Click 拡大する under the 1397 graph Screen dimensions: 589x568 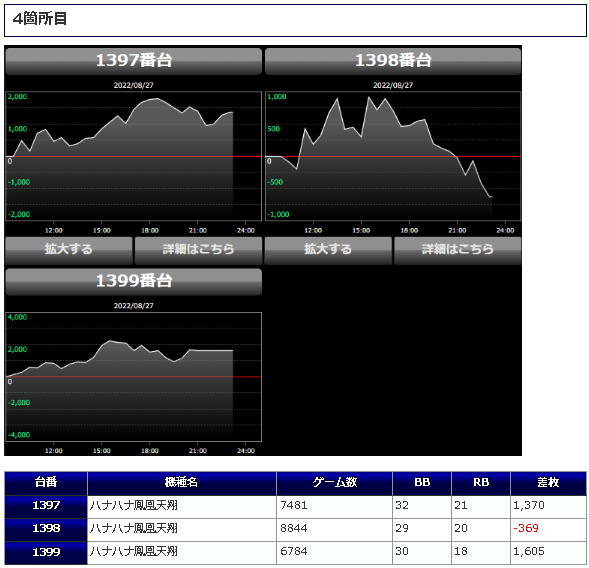pos(69,250)
